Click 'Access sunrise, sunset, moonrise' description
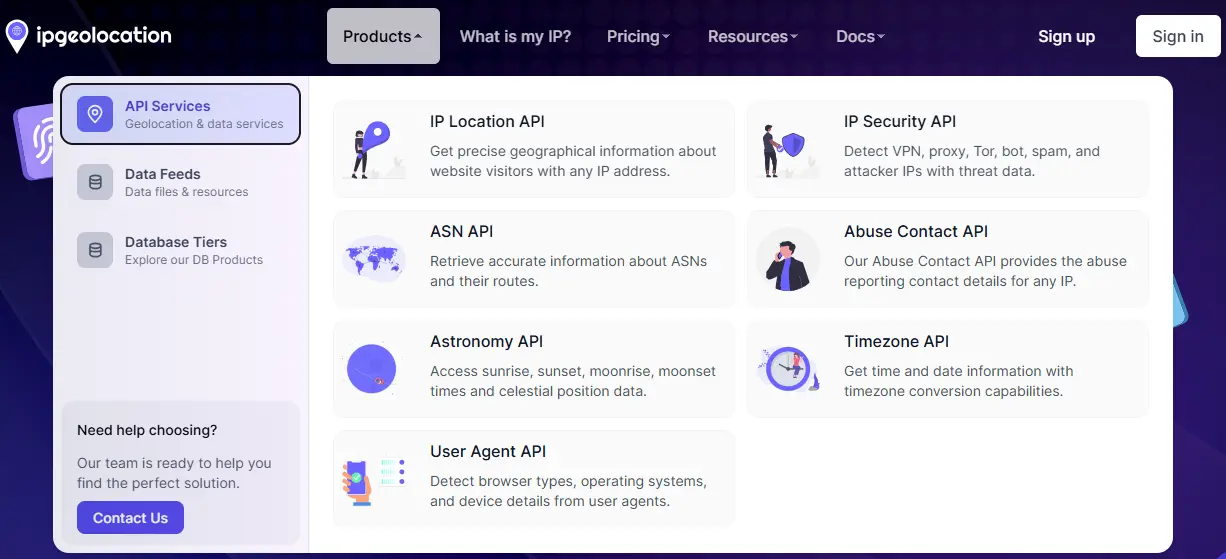The image size is (1226, 559). [573, 381]
